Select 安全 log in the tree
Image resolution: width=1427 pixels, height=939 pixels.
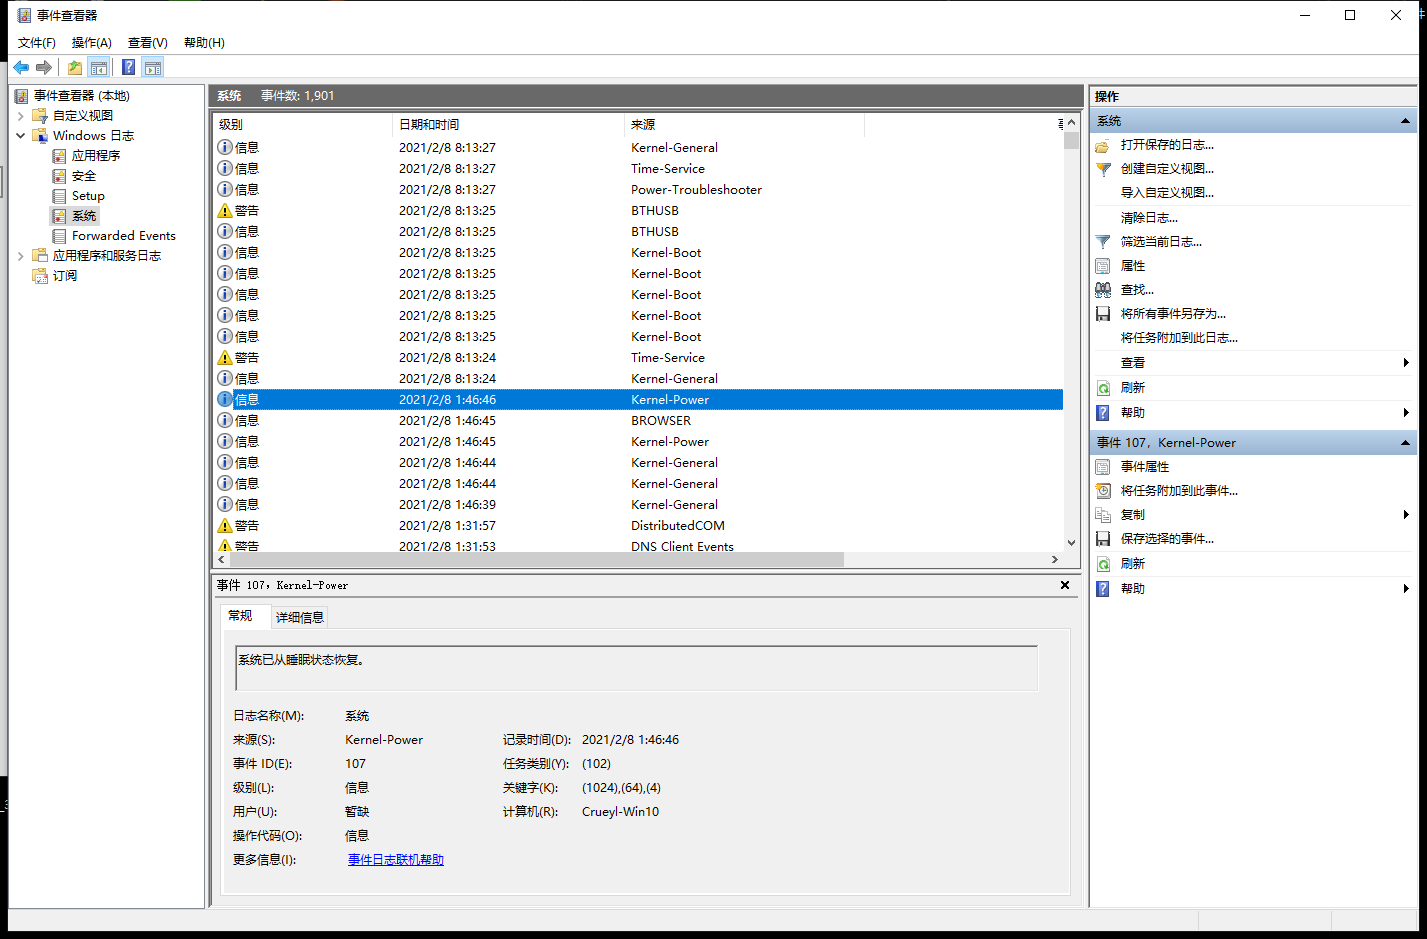pyautogui.click(x=84, y=176)
